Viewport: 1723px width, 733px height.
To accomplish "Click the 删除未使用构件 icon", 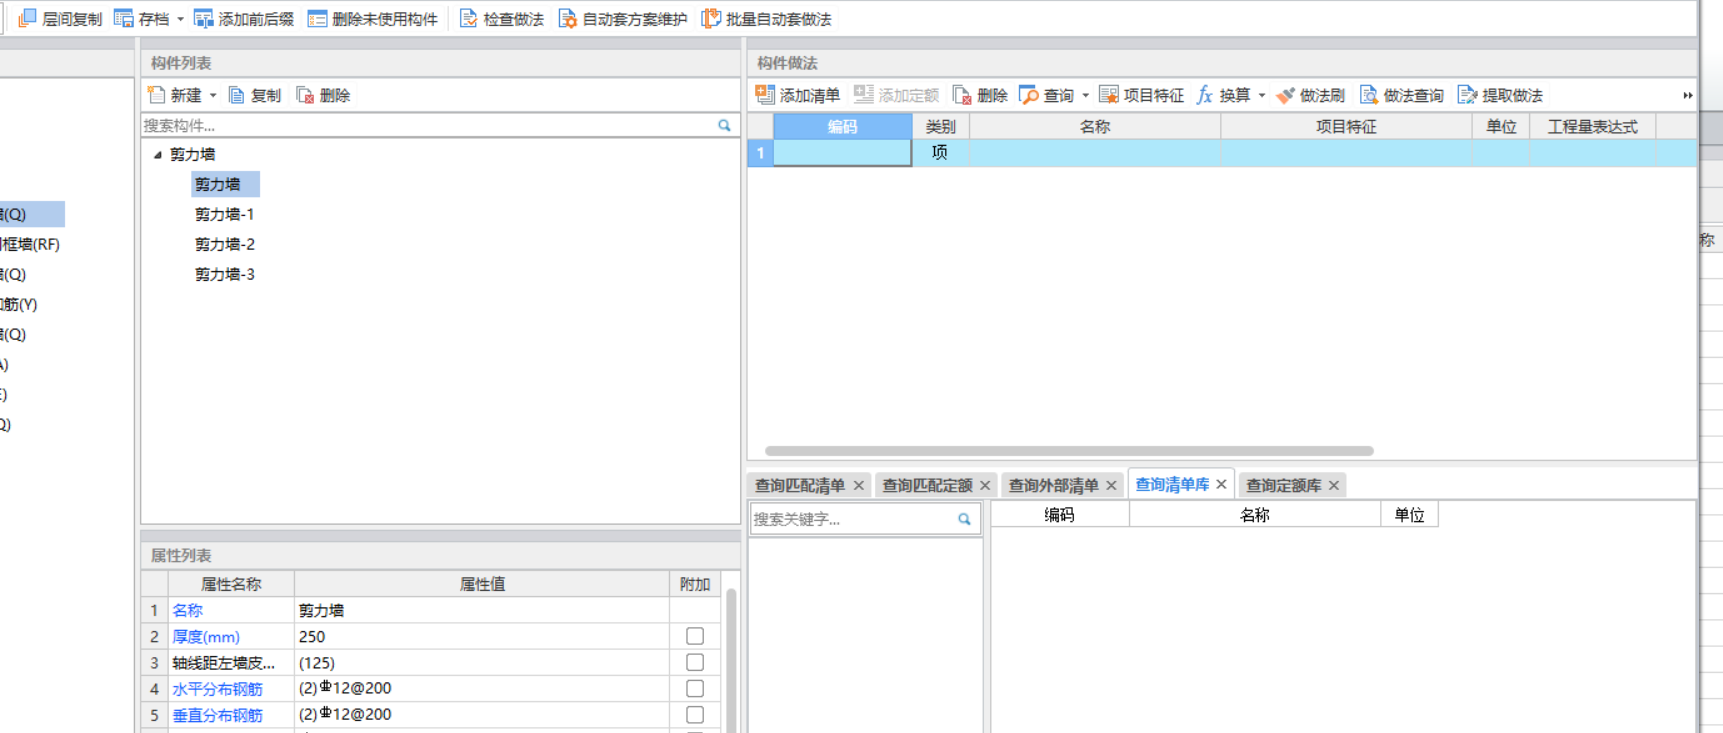I will [x=317, y=18].
